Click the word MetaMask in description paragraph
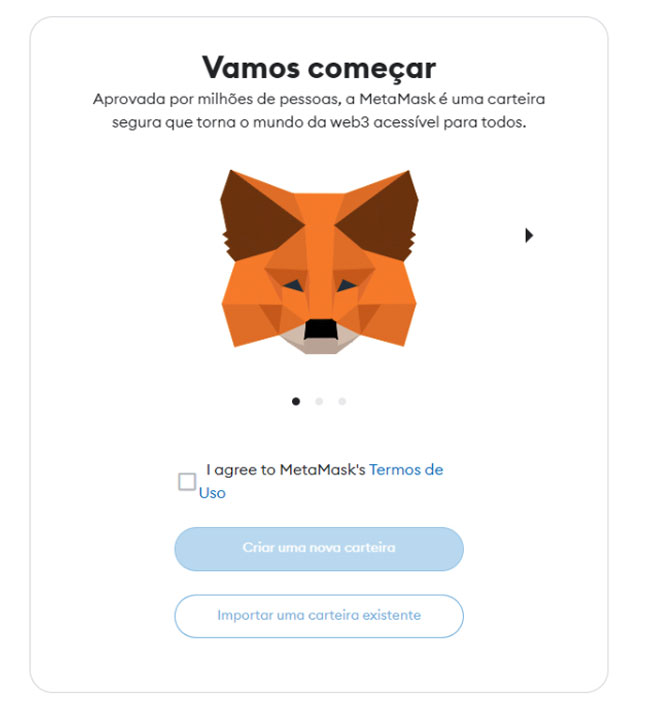Image resolution: width=652 pixels, height=703 pixels. point(397,99)
